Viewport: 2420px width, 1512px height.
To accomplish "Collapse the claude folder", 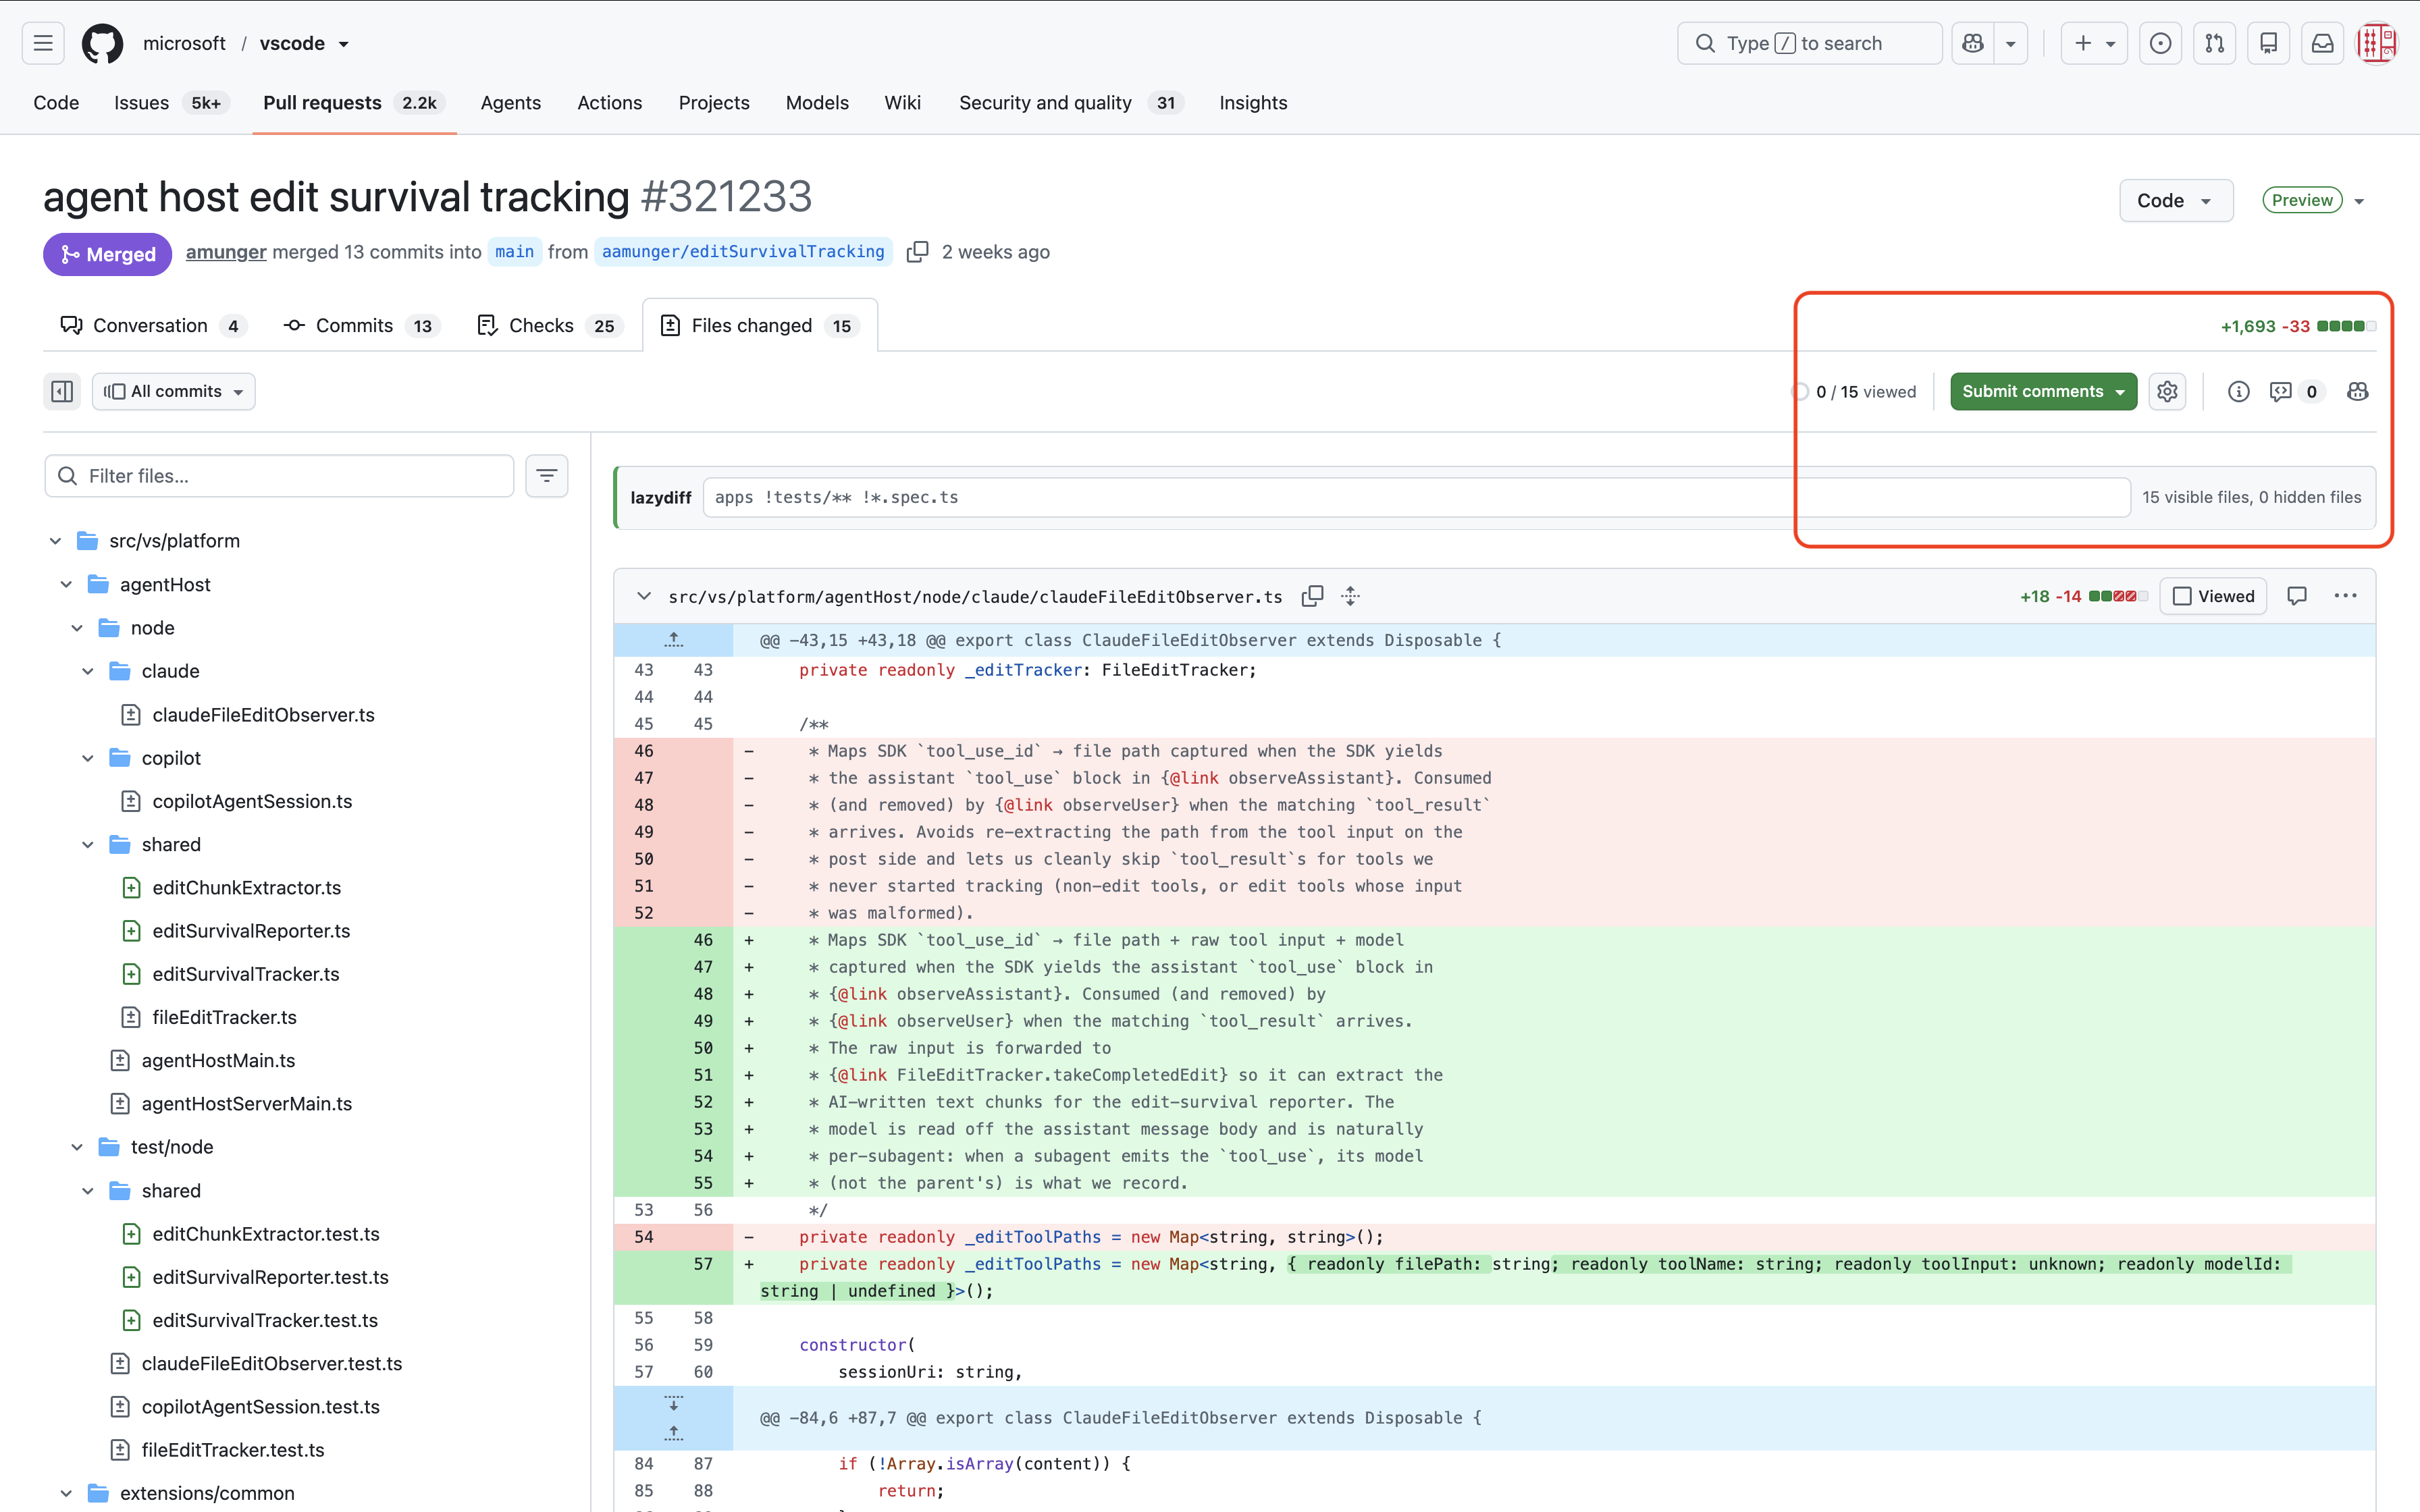I will 88,671.
